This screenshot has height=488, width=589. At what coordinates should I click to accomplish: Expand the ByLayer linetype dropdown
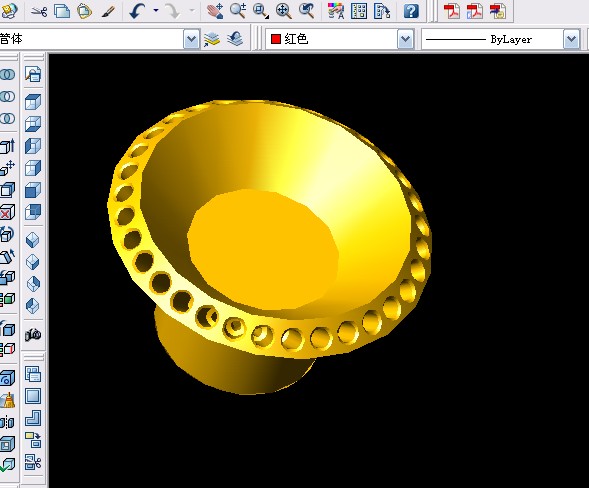tap(571, 39)
